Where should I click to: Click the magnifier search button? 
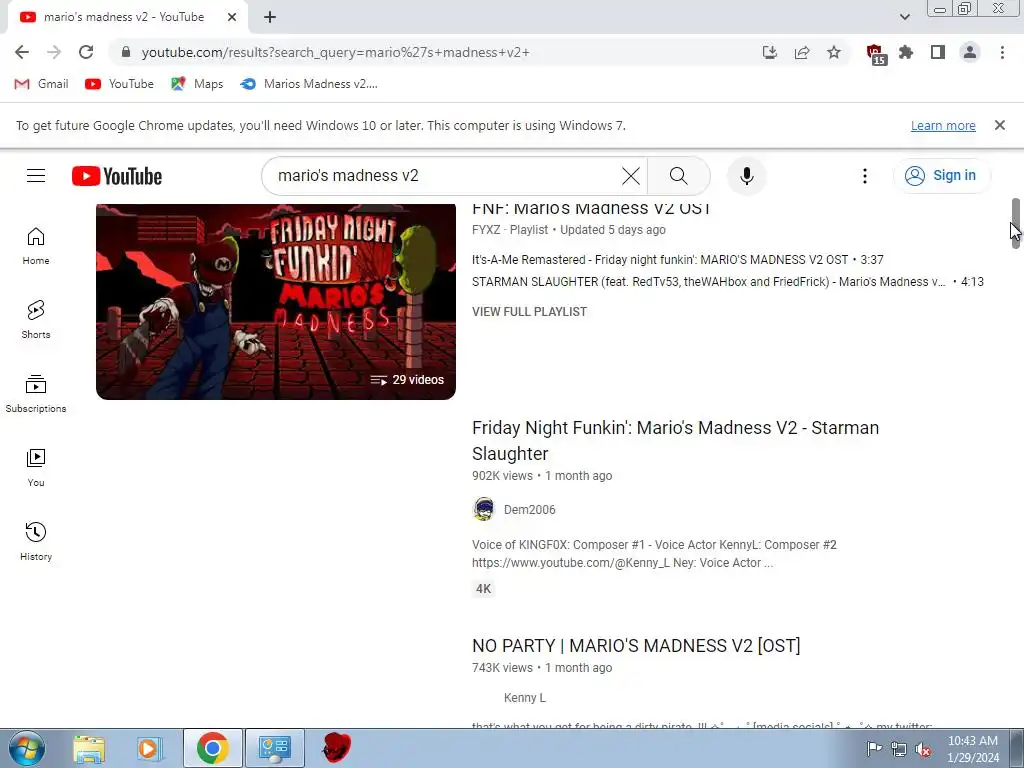pyautogui.click(x=679, y=176)
